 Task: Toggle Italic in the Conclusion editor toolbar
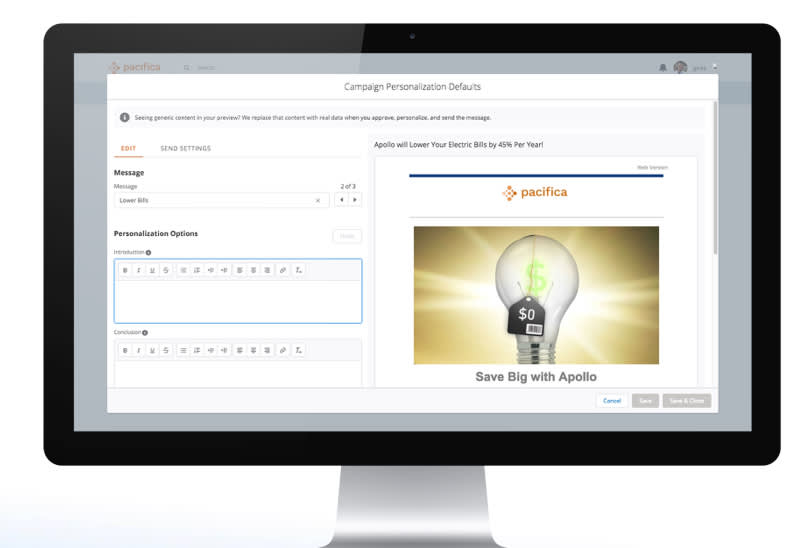(x=138, y=351)
